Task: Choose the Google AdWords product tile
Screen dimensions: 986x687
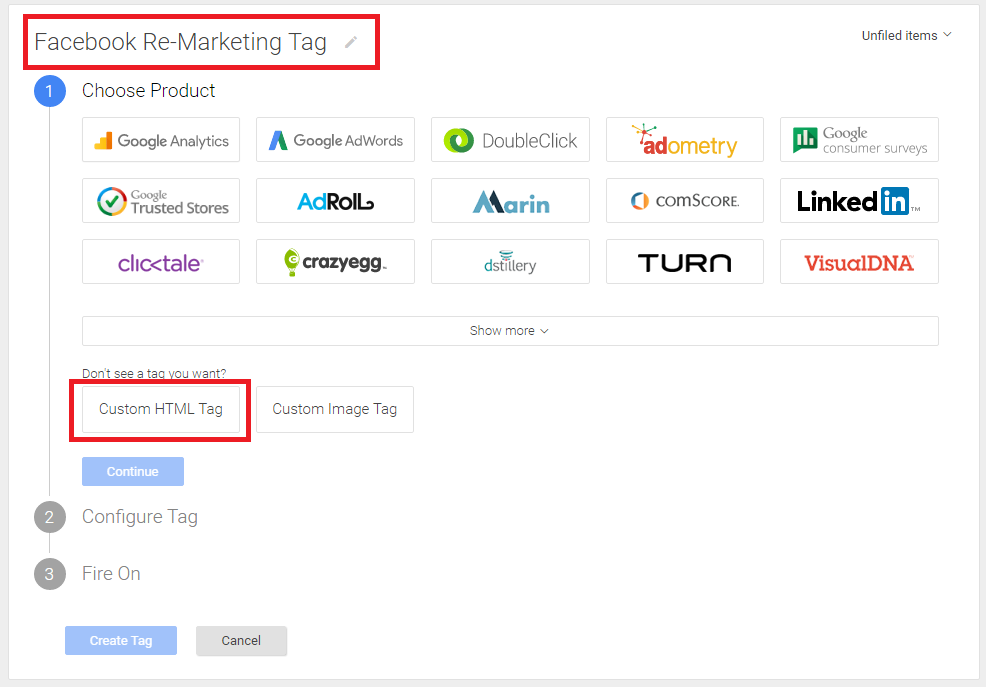Action: click(335, 140)
